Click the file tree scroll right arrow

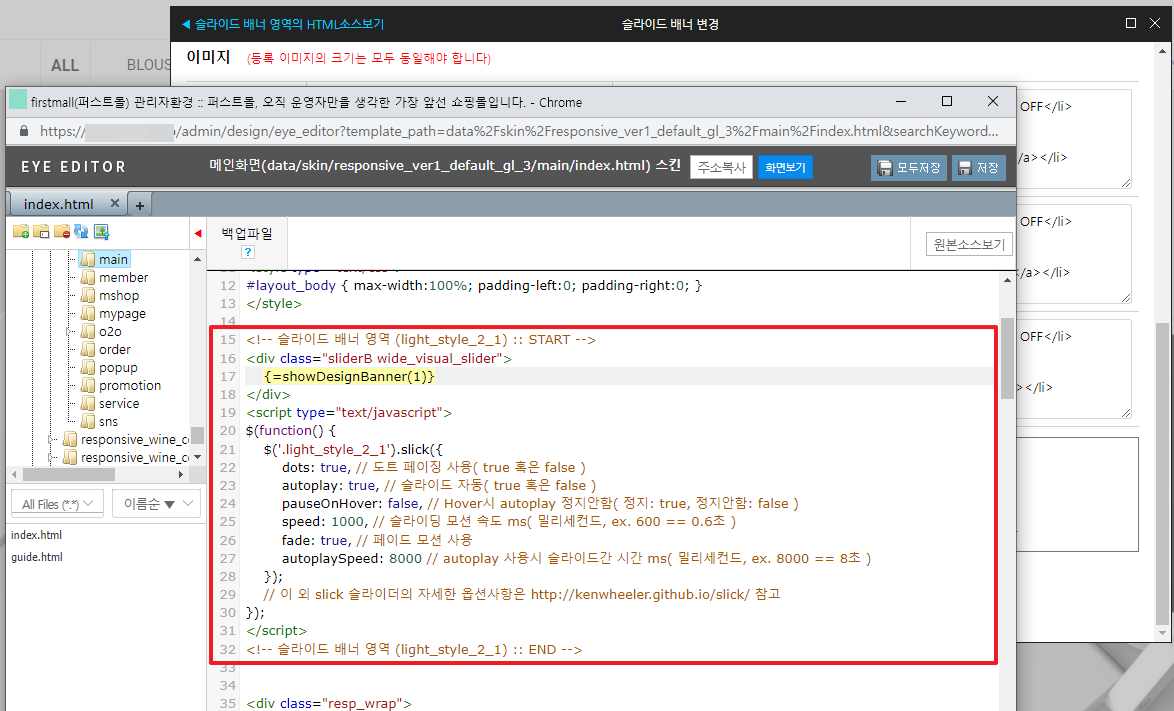tap(180, 474)
